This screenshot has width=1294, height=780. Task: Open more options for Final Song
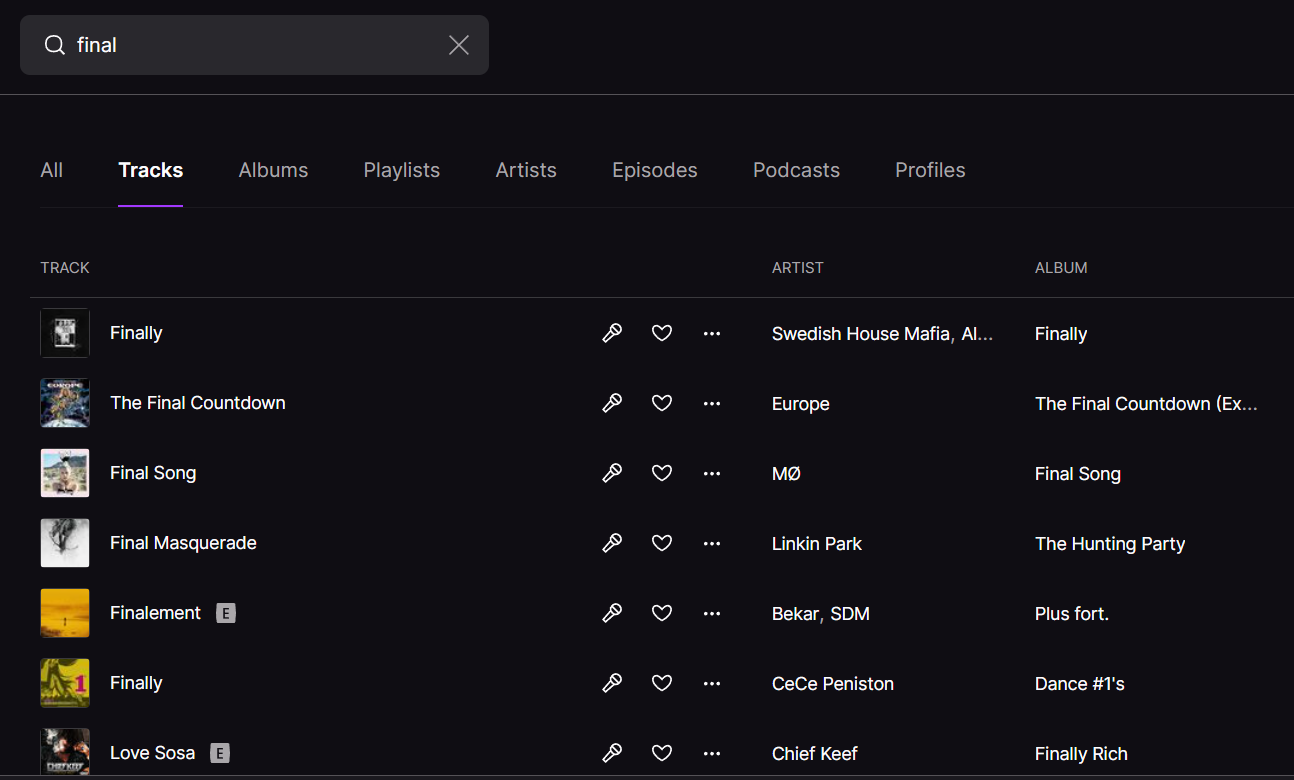(712, 473)
